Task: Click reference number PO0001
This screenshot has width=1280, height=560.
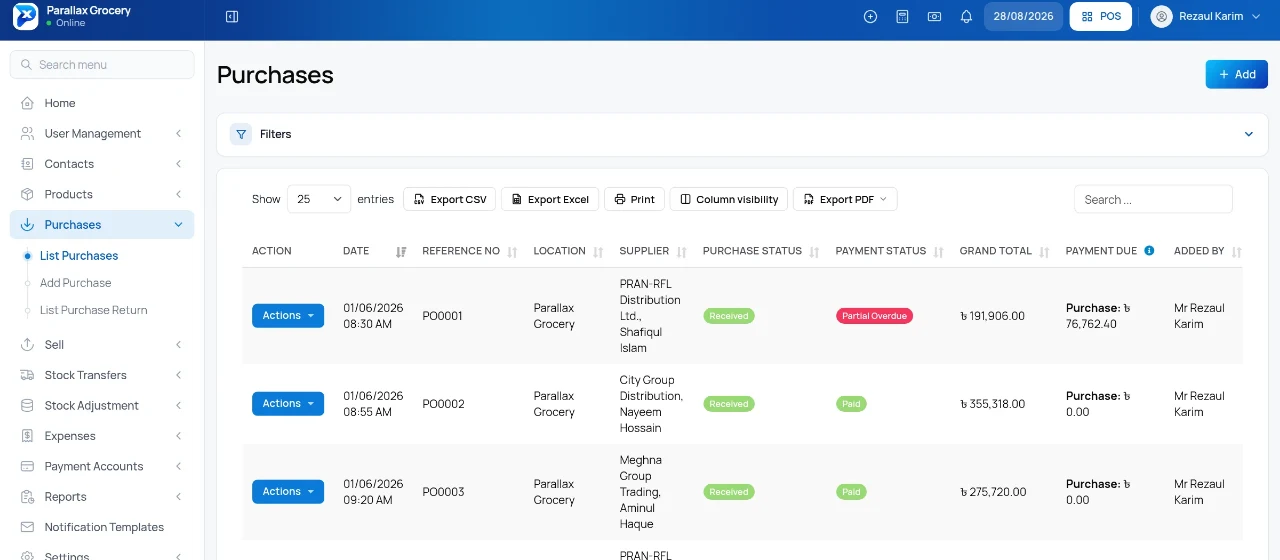Action: tap(443, 316)
